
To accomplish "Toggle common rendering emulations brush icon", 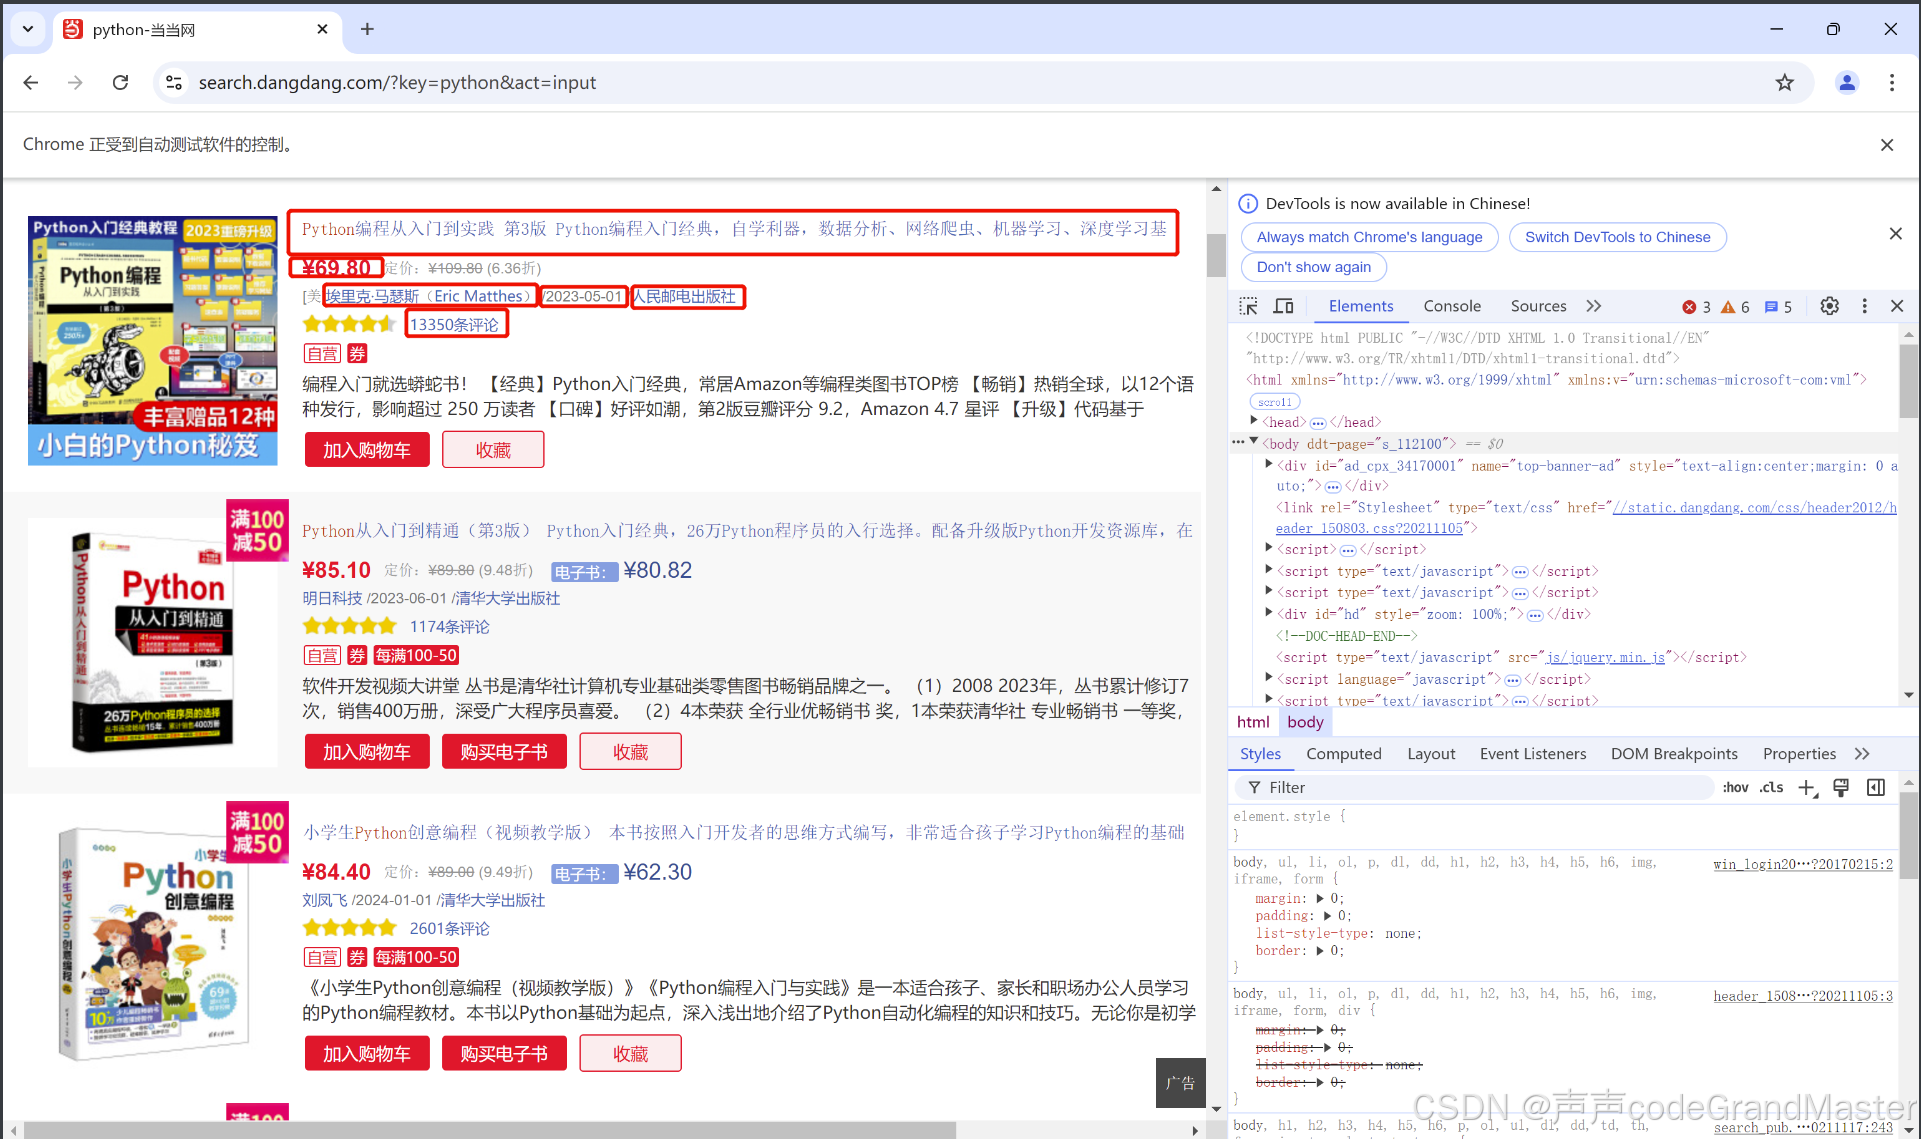I will pos(1841,788).
